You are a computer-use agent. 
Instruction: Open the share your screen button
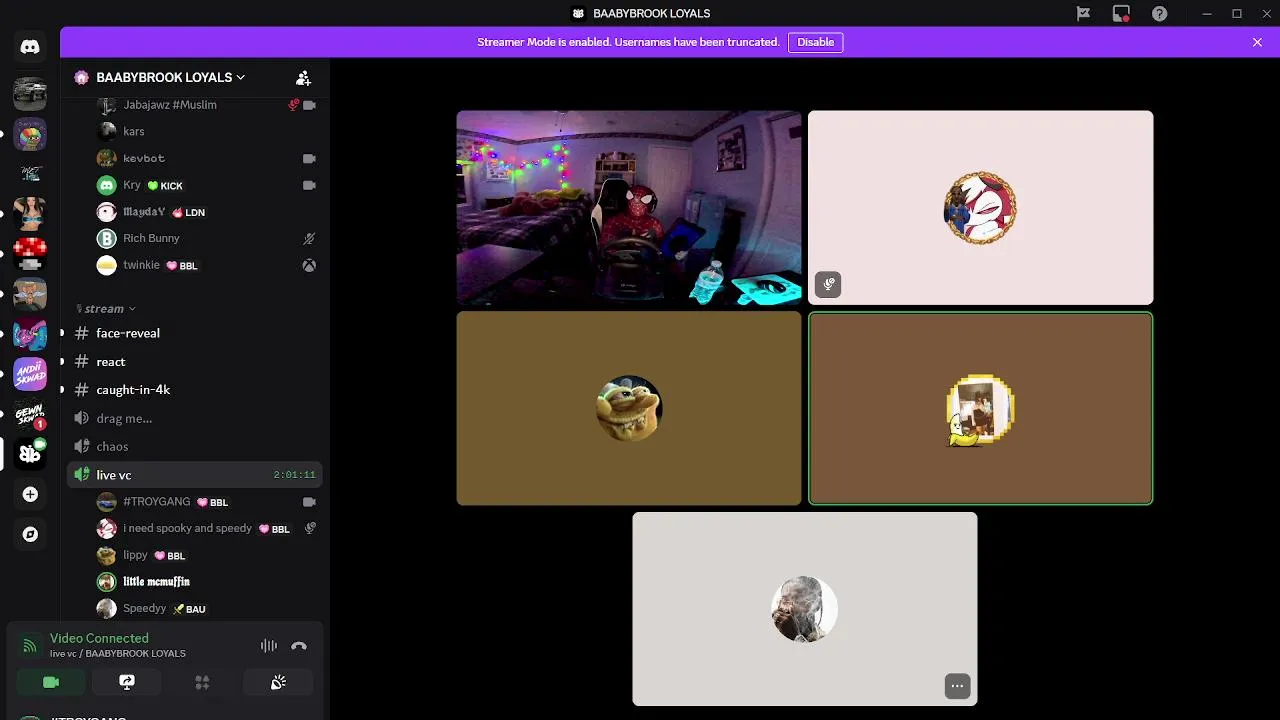(x=127, y=682)
